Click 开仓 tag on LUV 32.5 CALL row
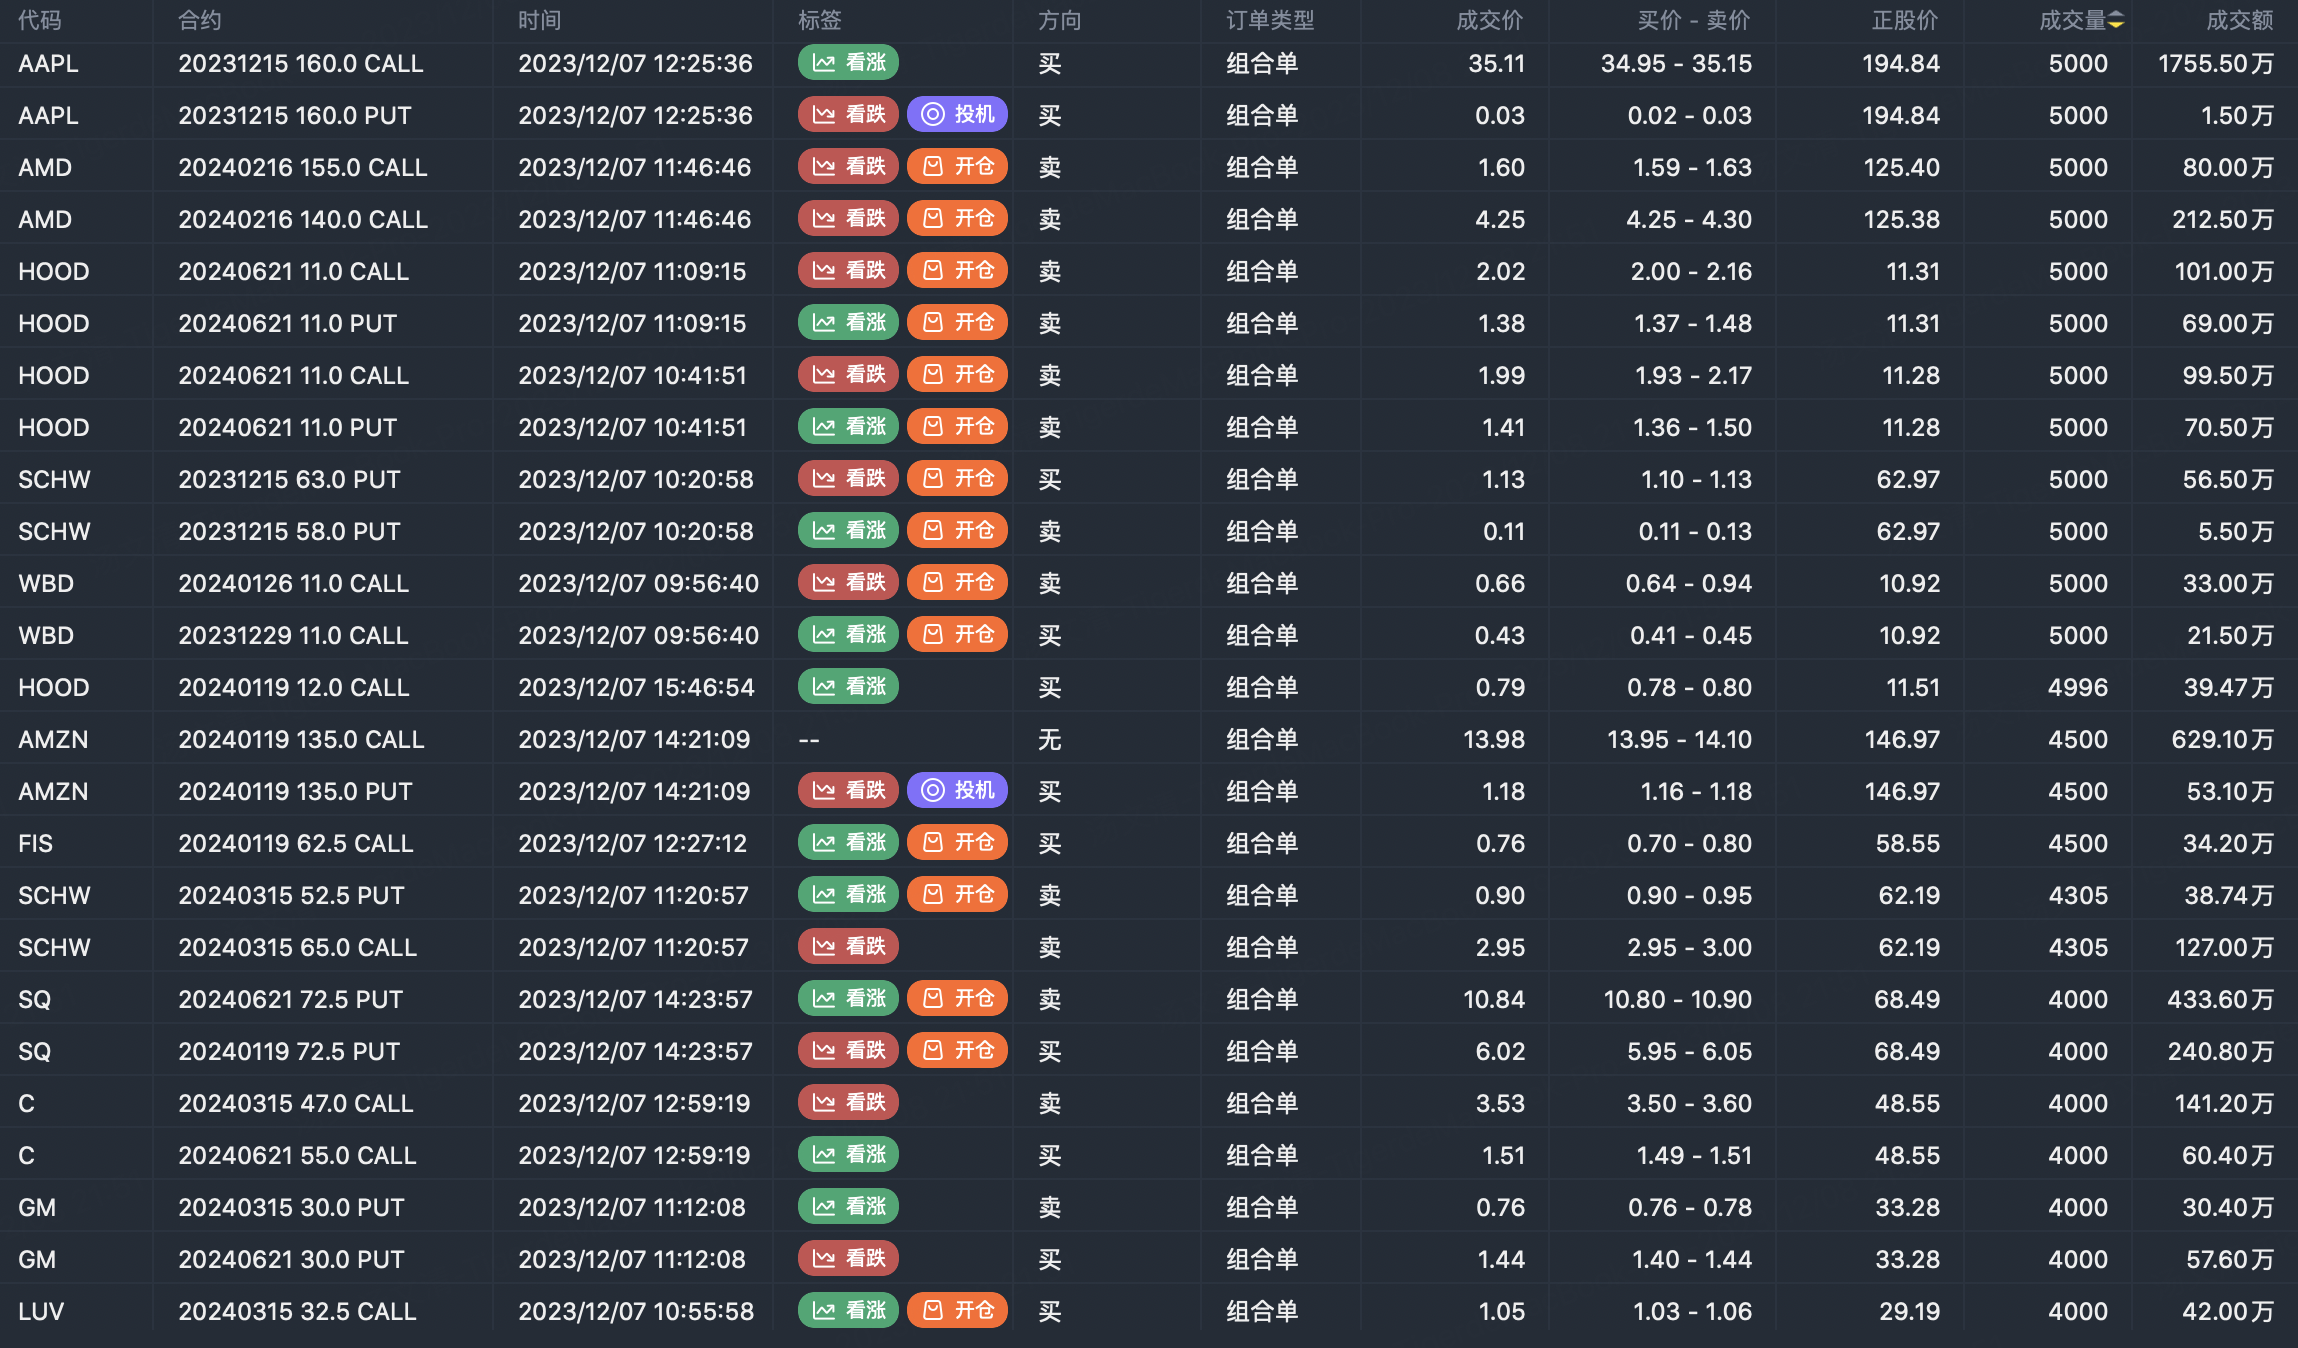The width and height of the screenshot is (2298, 1348). tap(957, 1311)
